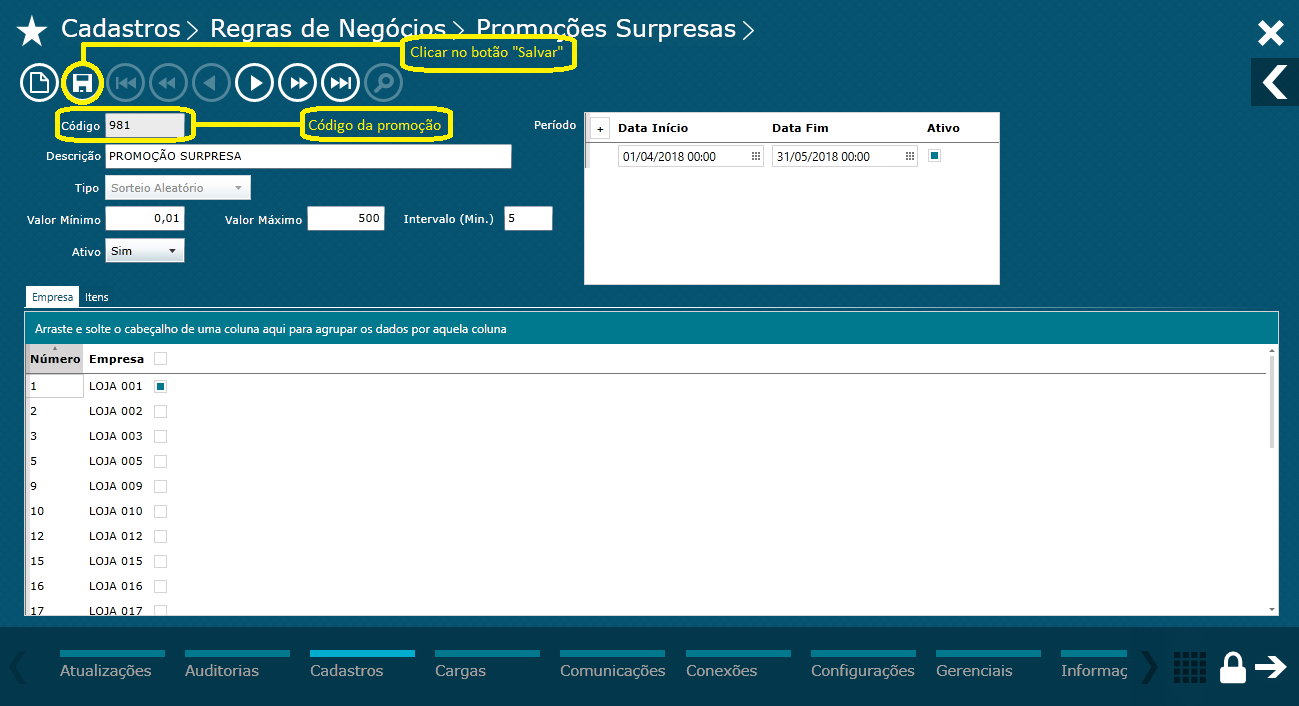This screenshot has height=706, width=1299.
Task: Click the Valor Mínimo field
Action: click(x=145, y=218)
